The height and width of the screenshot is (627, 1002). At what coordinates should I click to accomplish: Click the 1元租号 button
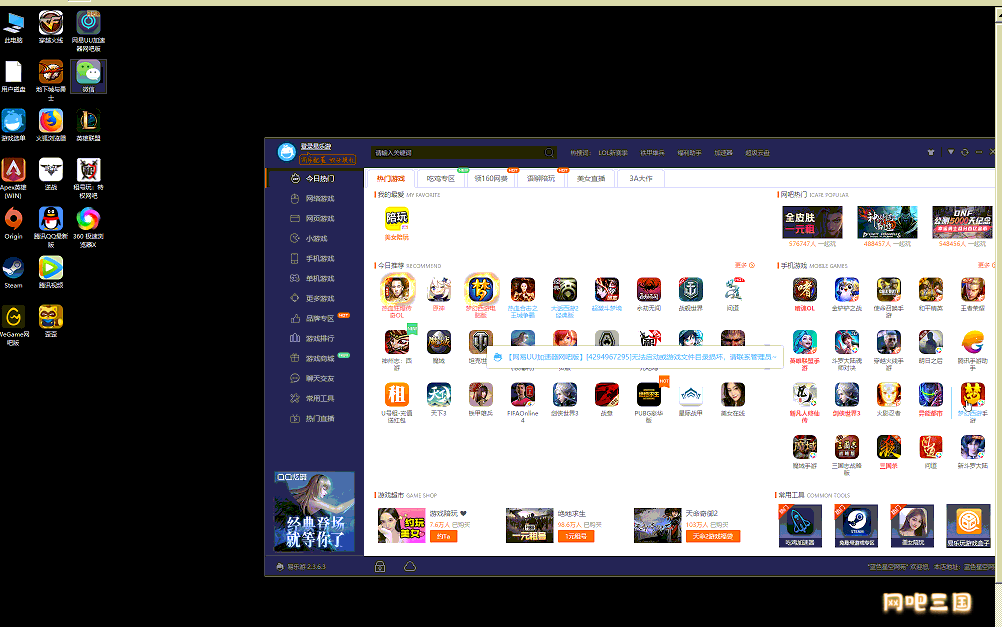[576, 537]
